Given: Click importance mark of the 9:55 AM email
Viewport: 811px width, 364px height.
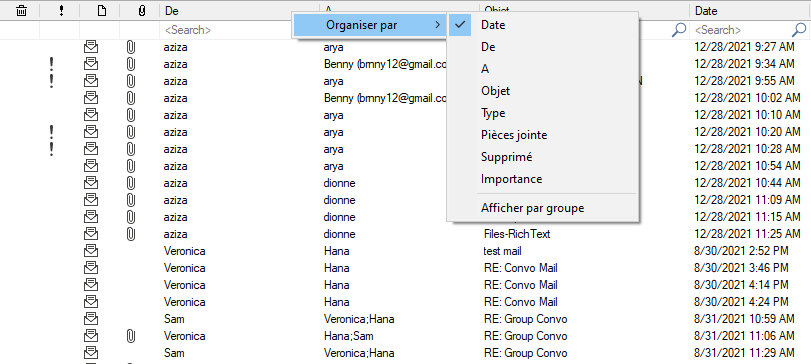Looking at the screenshot, I should coord(51,82).
